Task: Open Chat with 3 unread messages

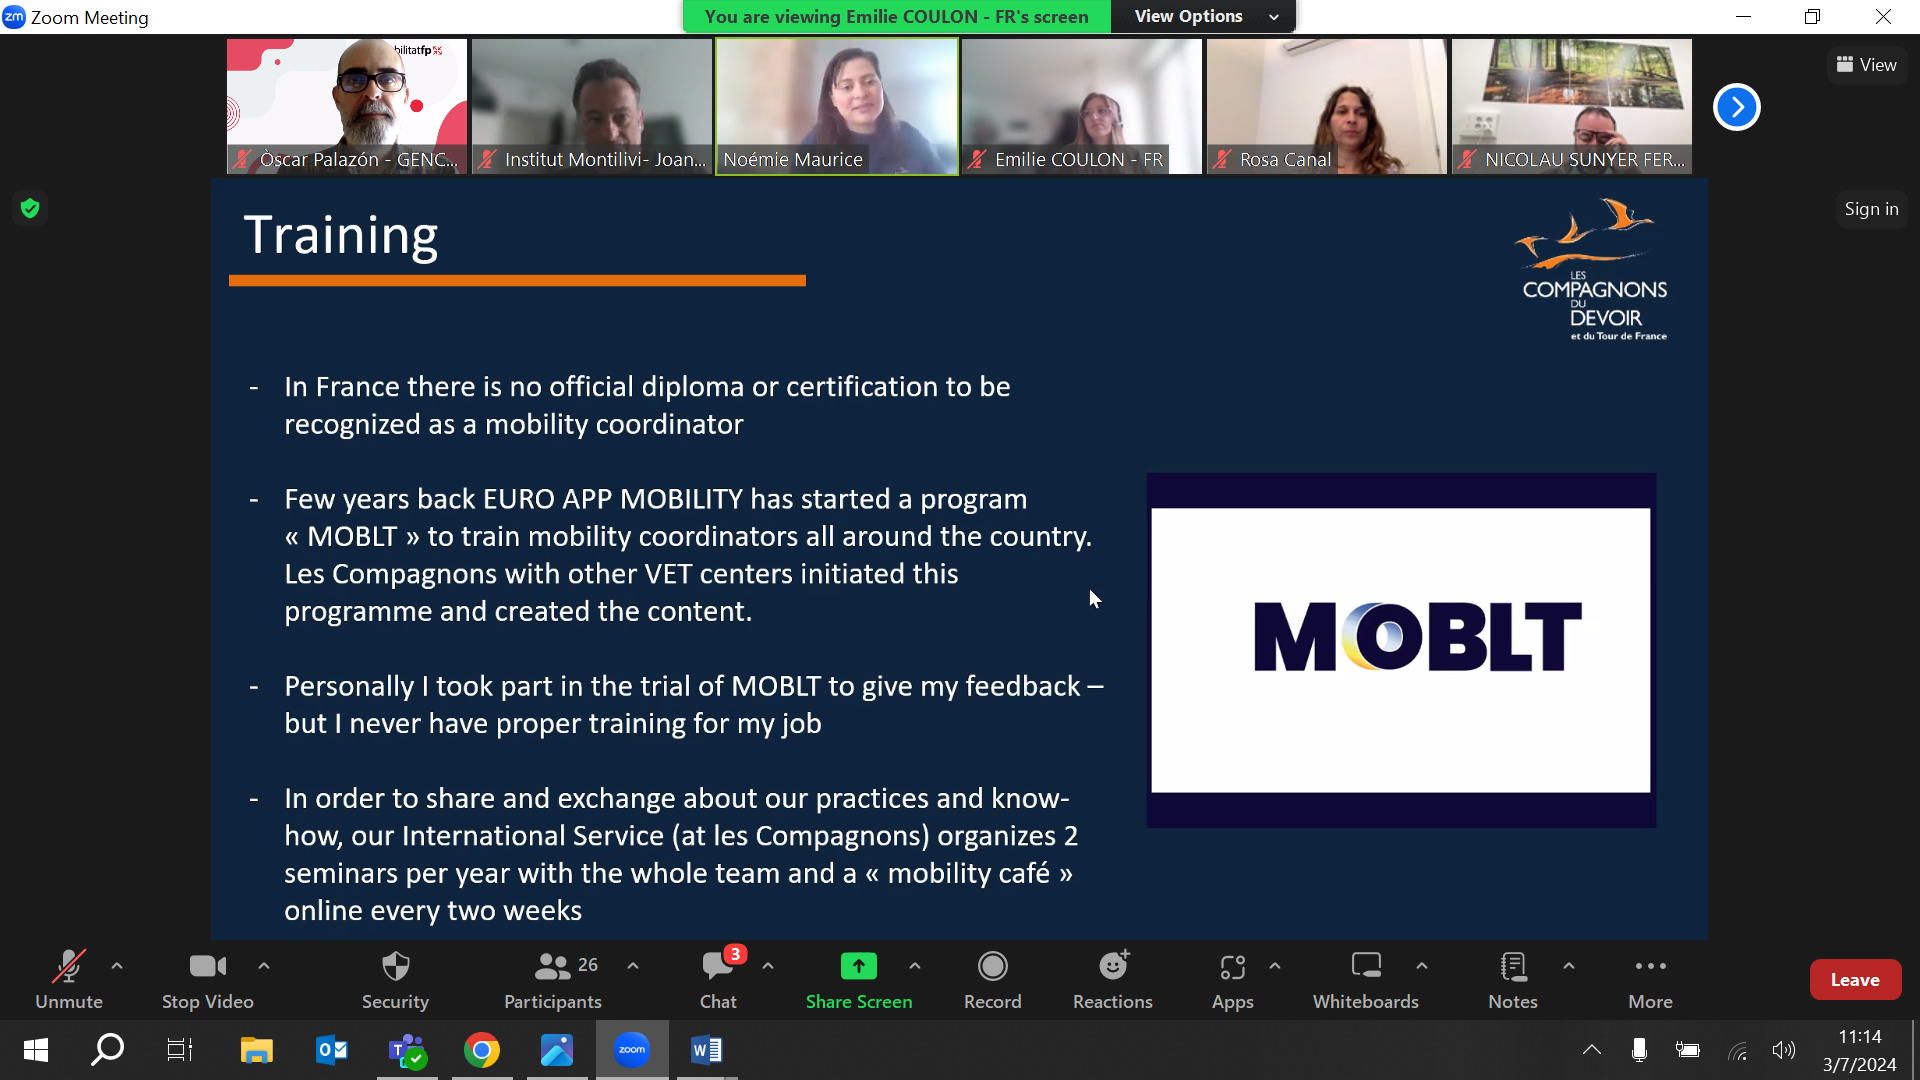Action: point(718,979)
